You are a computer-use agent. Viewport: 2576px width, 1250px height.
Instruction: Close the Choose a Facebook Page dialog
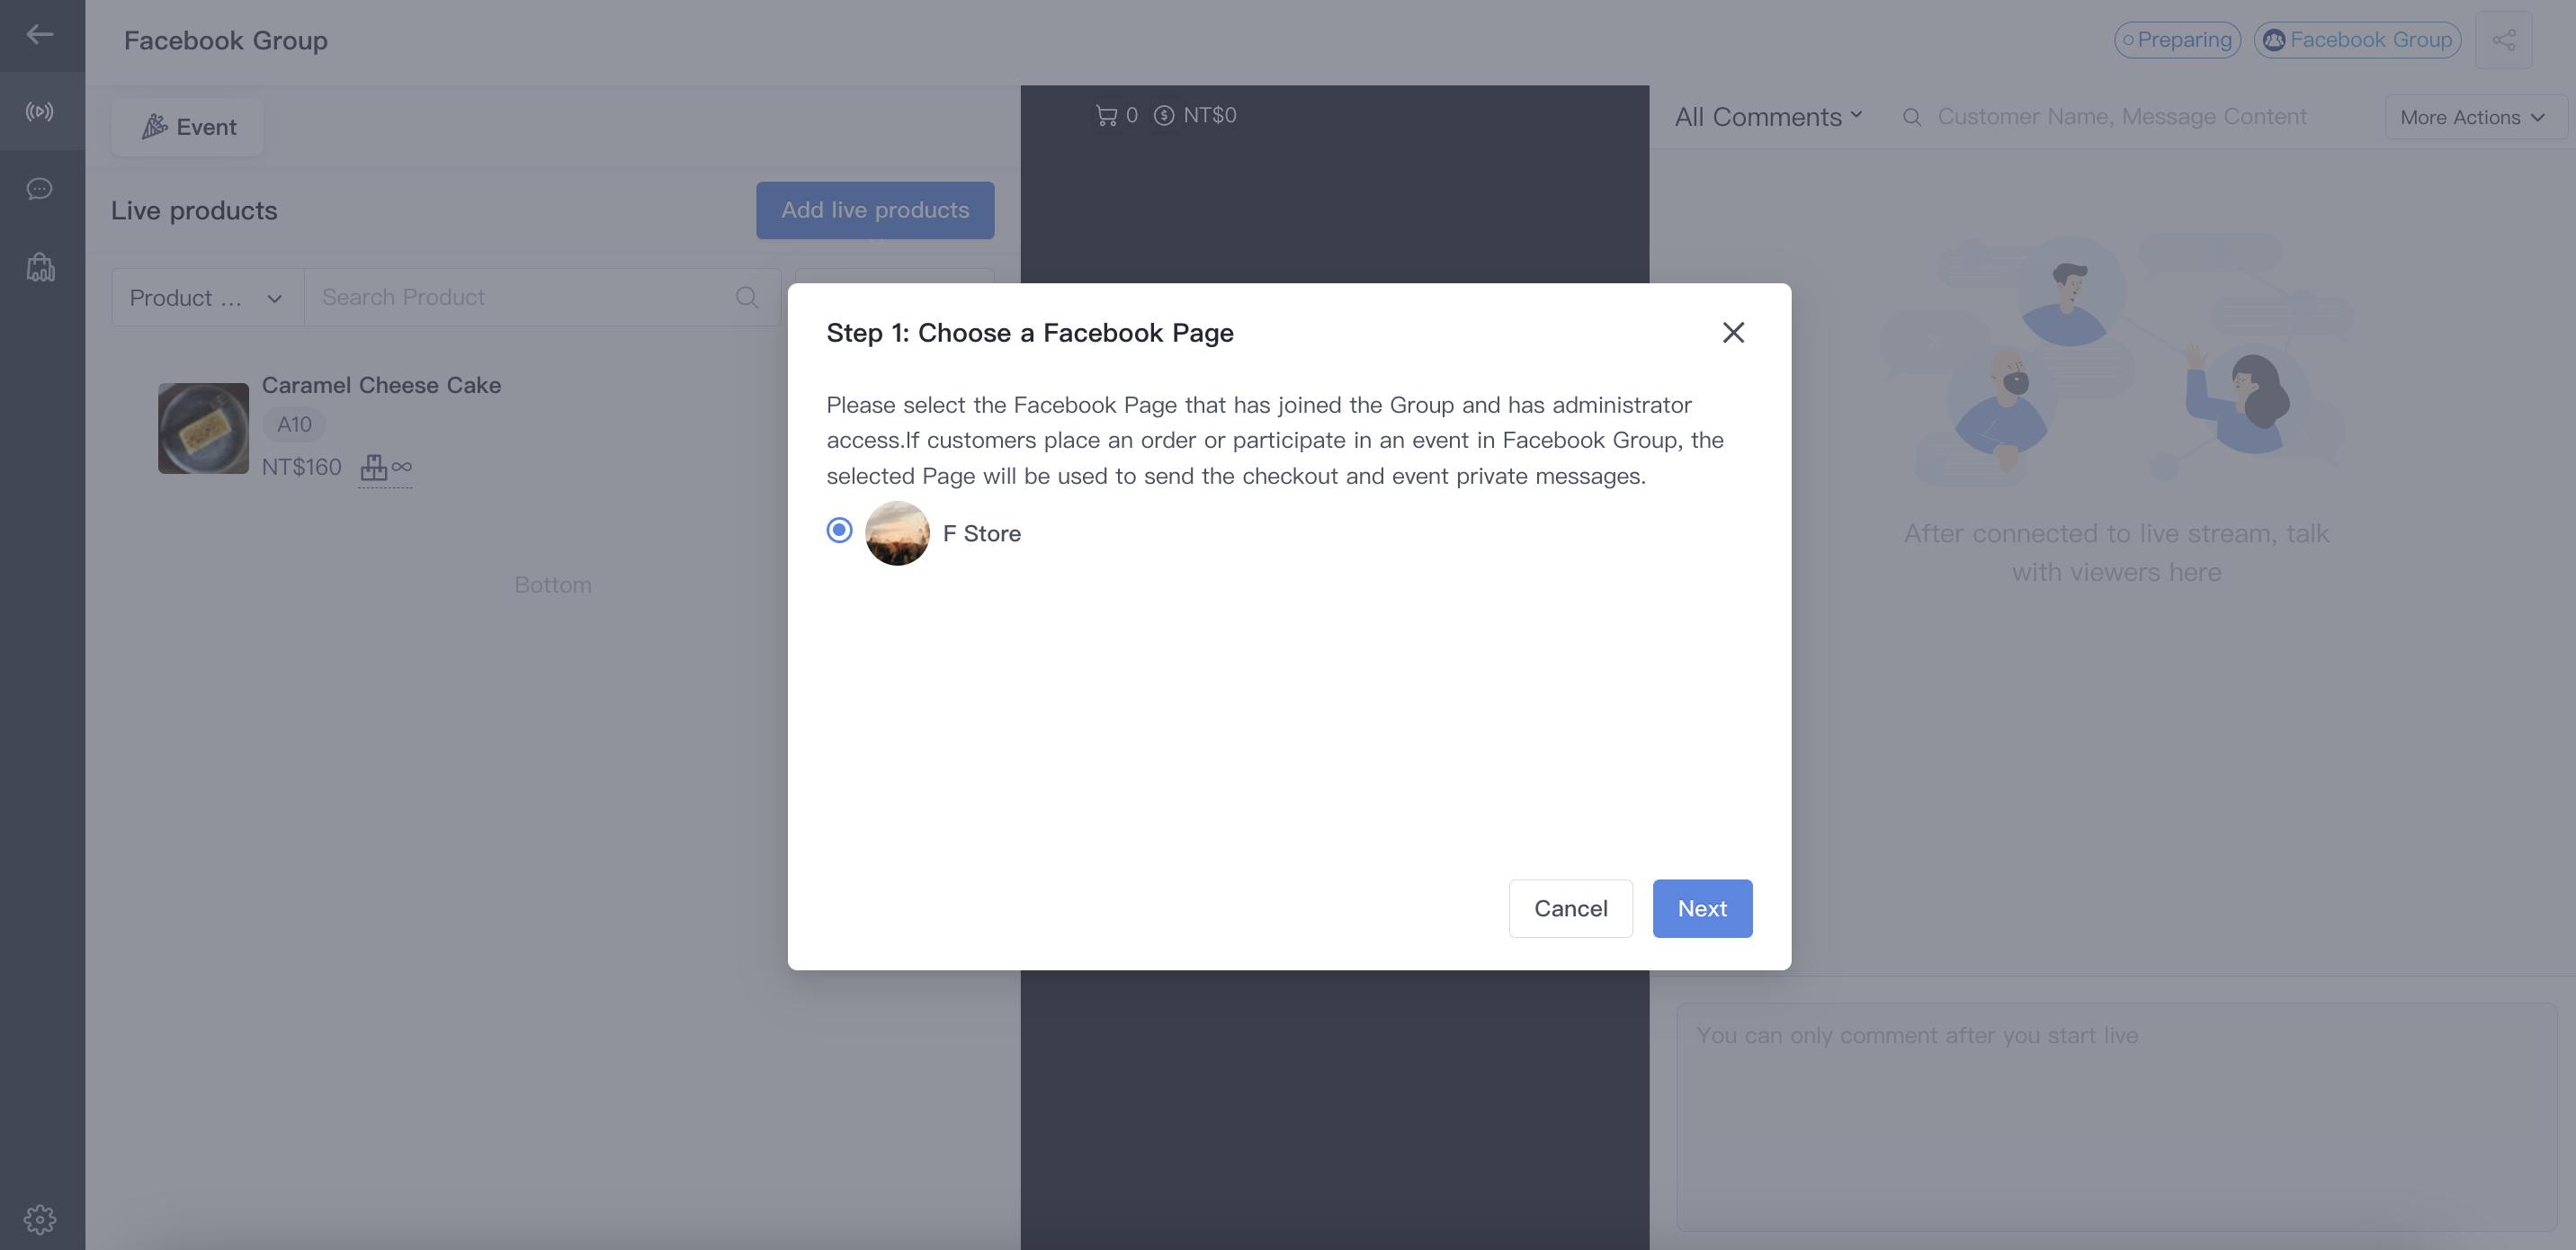1733,332
